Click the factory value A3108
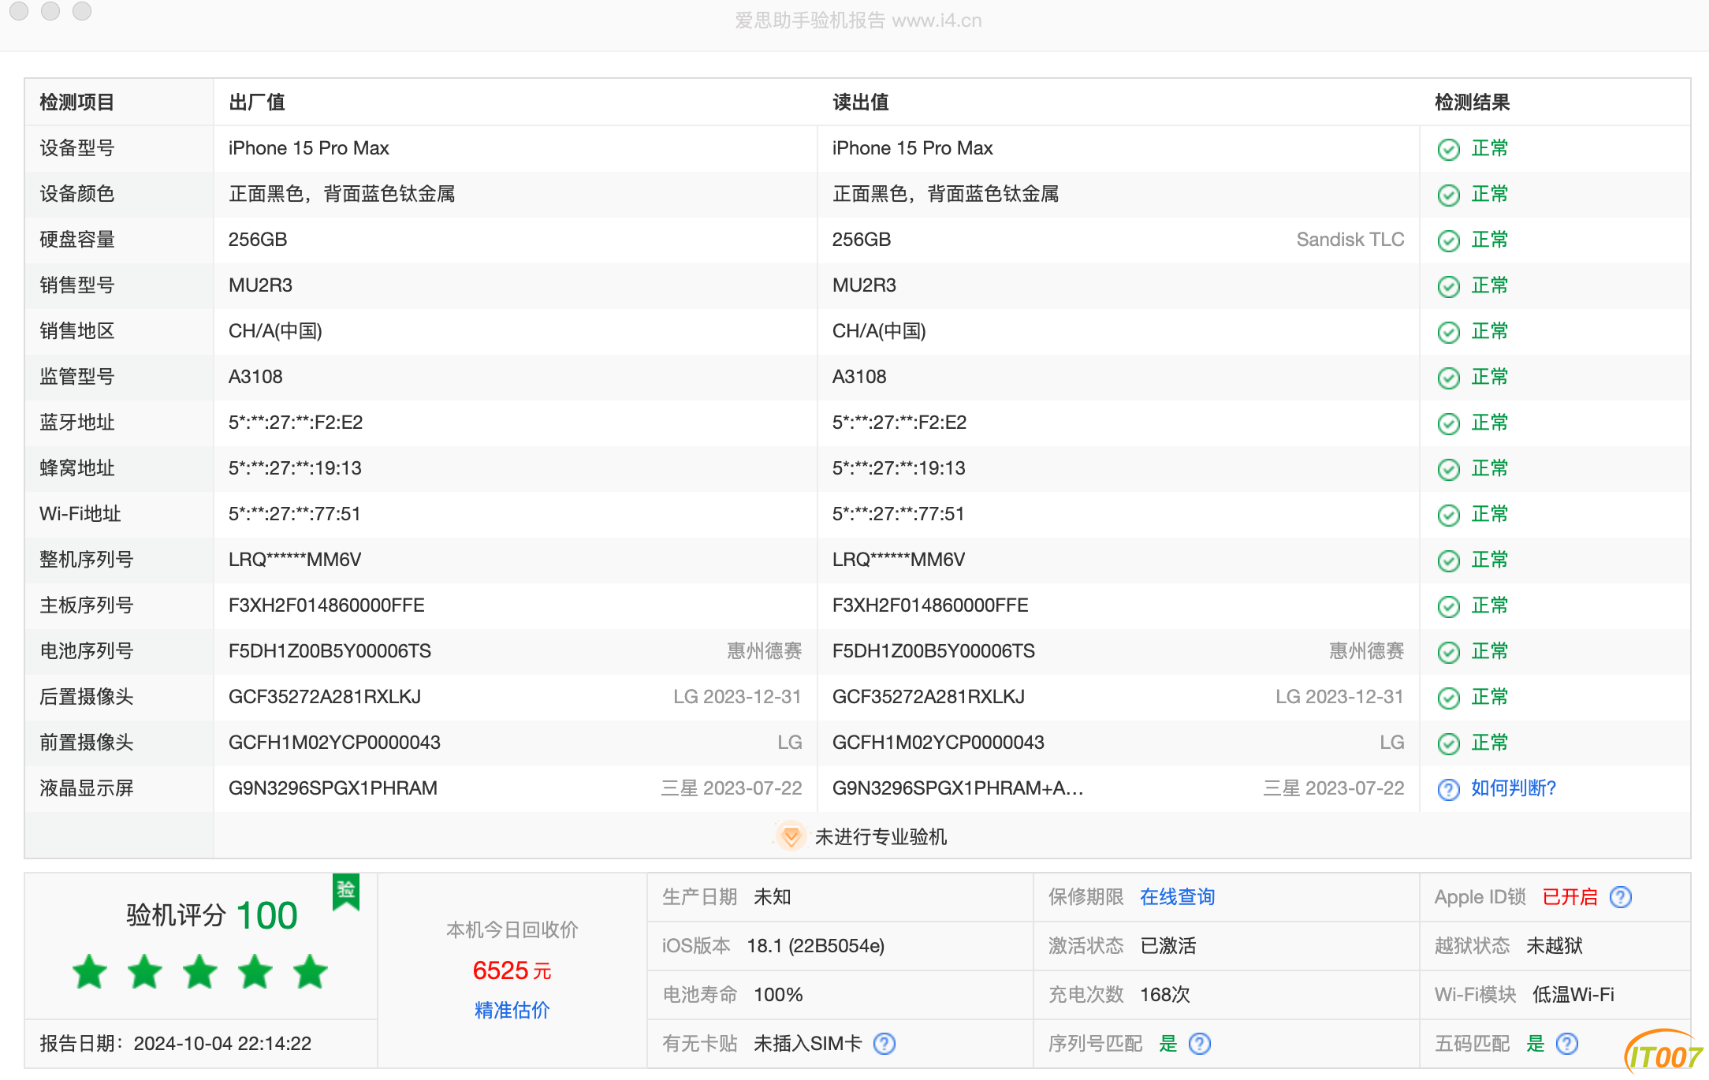 [x=255, y=377]
